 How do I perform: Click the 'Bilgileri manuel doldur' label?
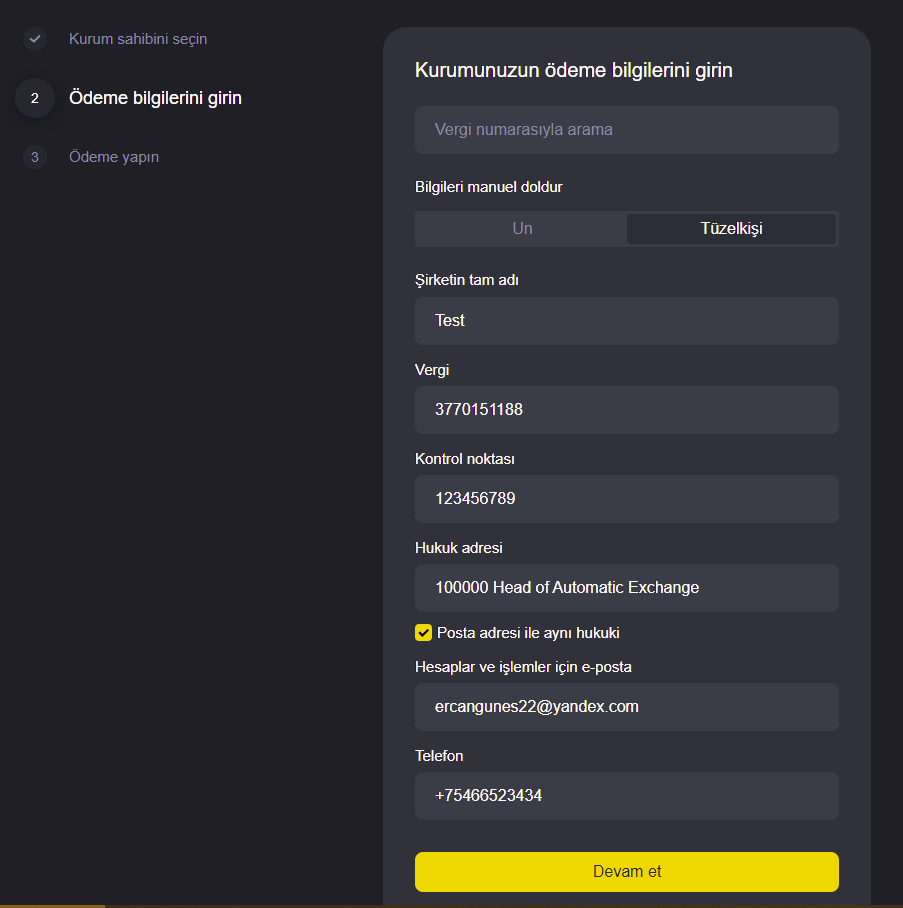pyautogui.click(x=488, y=187)
